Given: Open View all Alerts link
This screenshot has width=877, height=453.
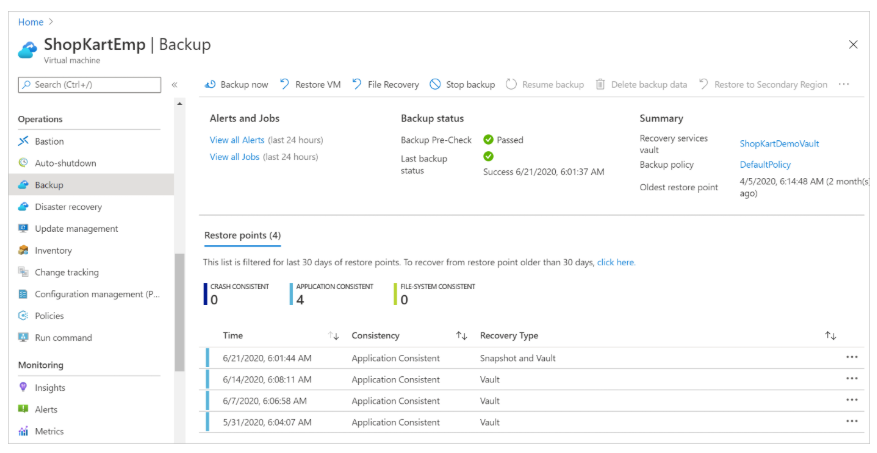Looking at the screenshot, I should click(x=237, y=140).
